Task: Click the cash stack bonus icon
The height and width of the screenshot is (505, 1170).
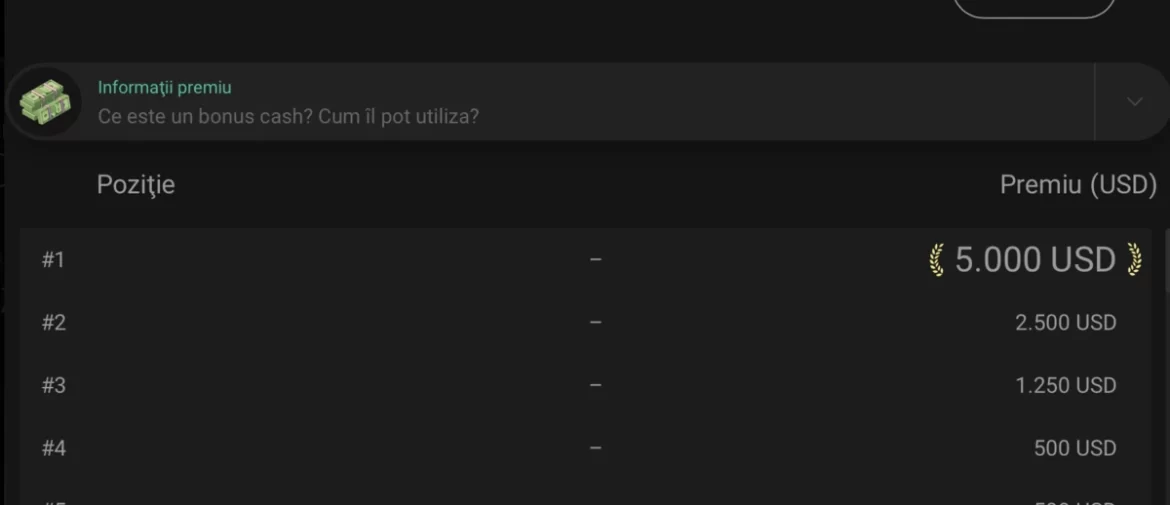Action: [43, 101]
